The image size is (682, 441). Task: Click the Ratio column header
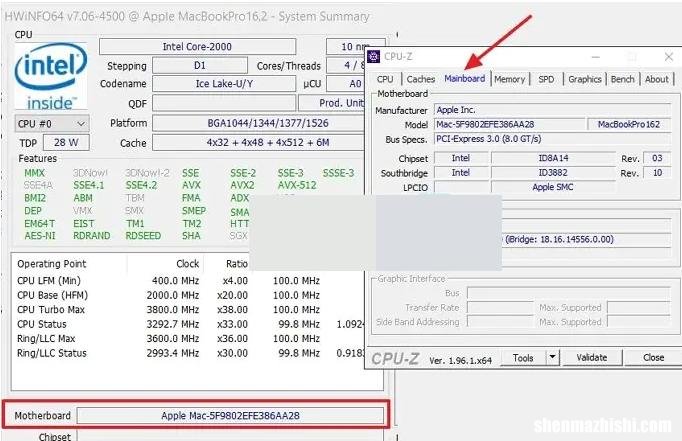pos(237,264)
